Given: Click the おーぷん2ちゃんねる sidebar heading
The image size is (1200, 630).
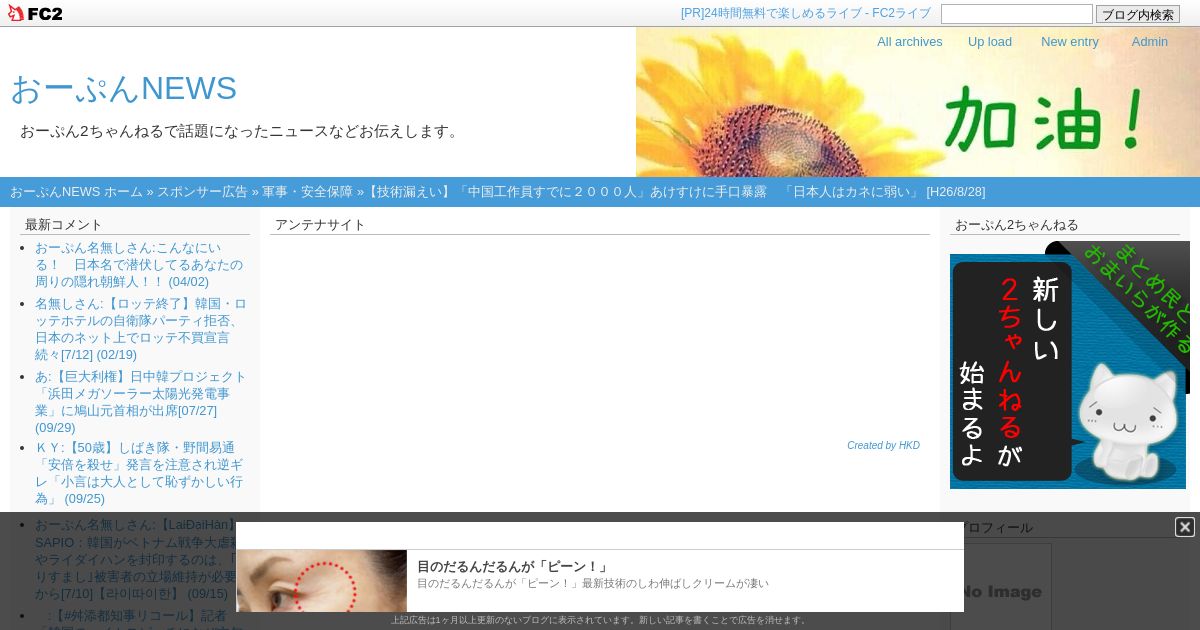Looking at the screenshot, I should point(1017,225).
